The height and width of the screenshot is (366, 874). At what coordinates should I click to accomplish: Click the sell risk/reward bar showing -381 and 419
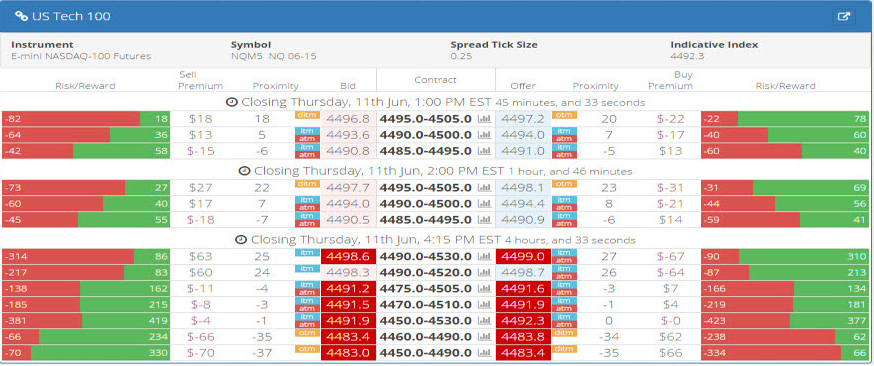click(86, 321)
